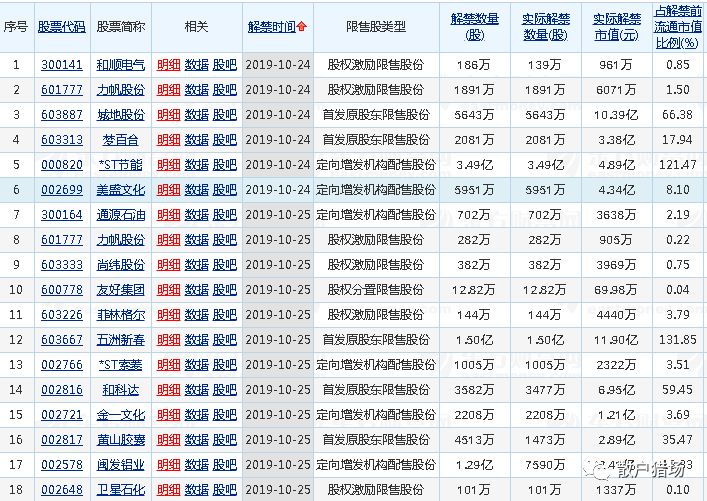Open stock code 002766
Viewport: 707px width, 501px height.
click(62, 365)
